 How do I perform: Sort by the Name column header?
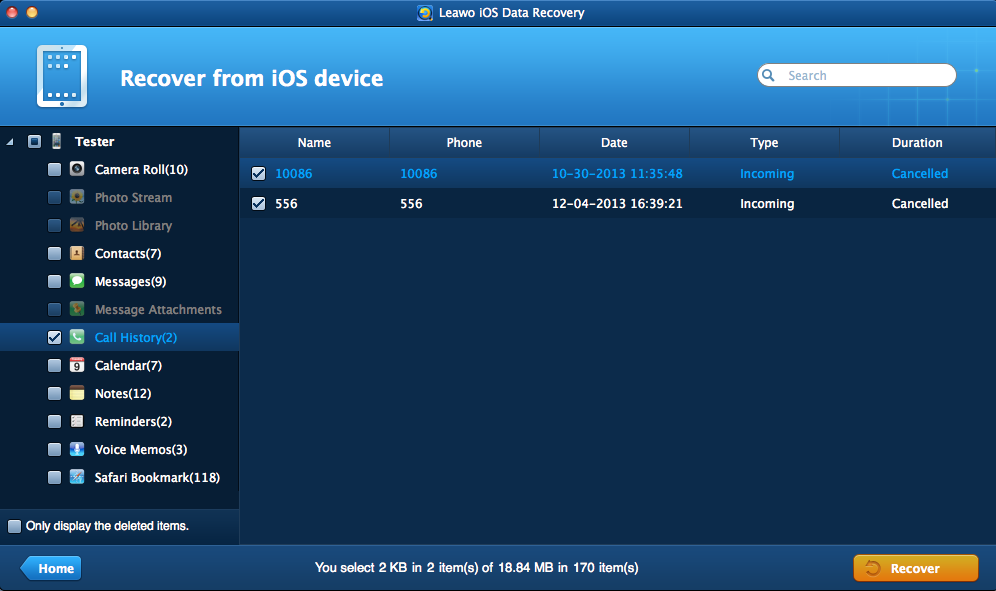pyautogui.click(x=314, y=142)
